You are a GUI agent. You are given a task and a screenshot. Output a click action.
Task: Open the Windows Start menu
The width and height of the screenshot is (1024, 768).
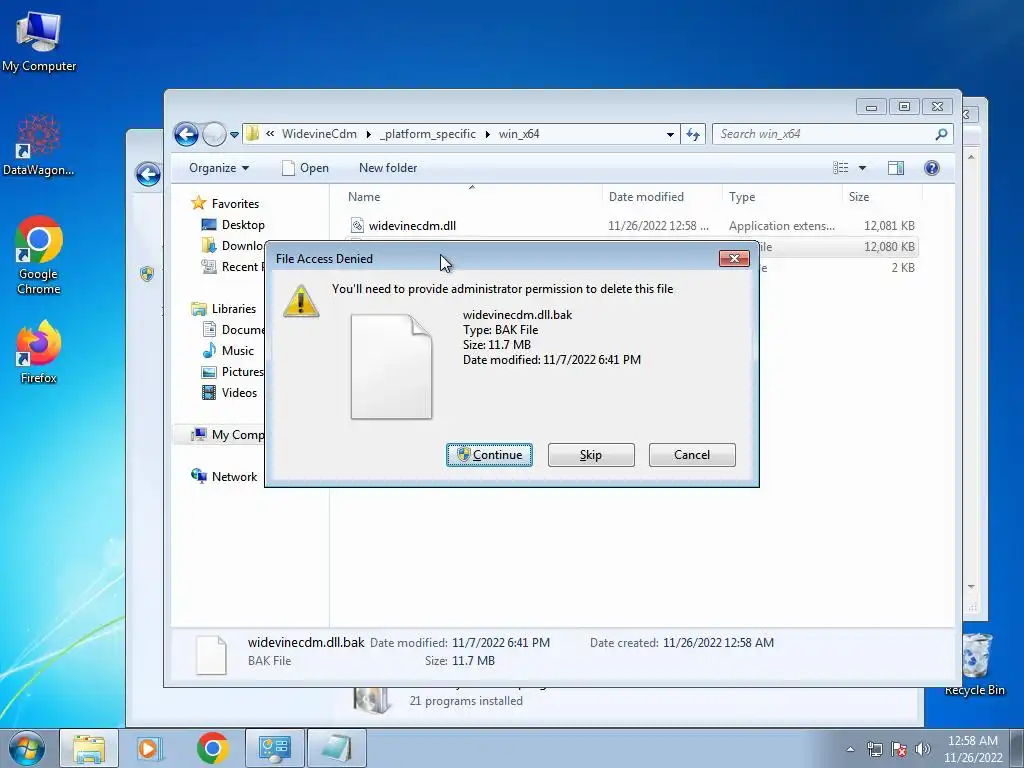pos(27,748)
